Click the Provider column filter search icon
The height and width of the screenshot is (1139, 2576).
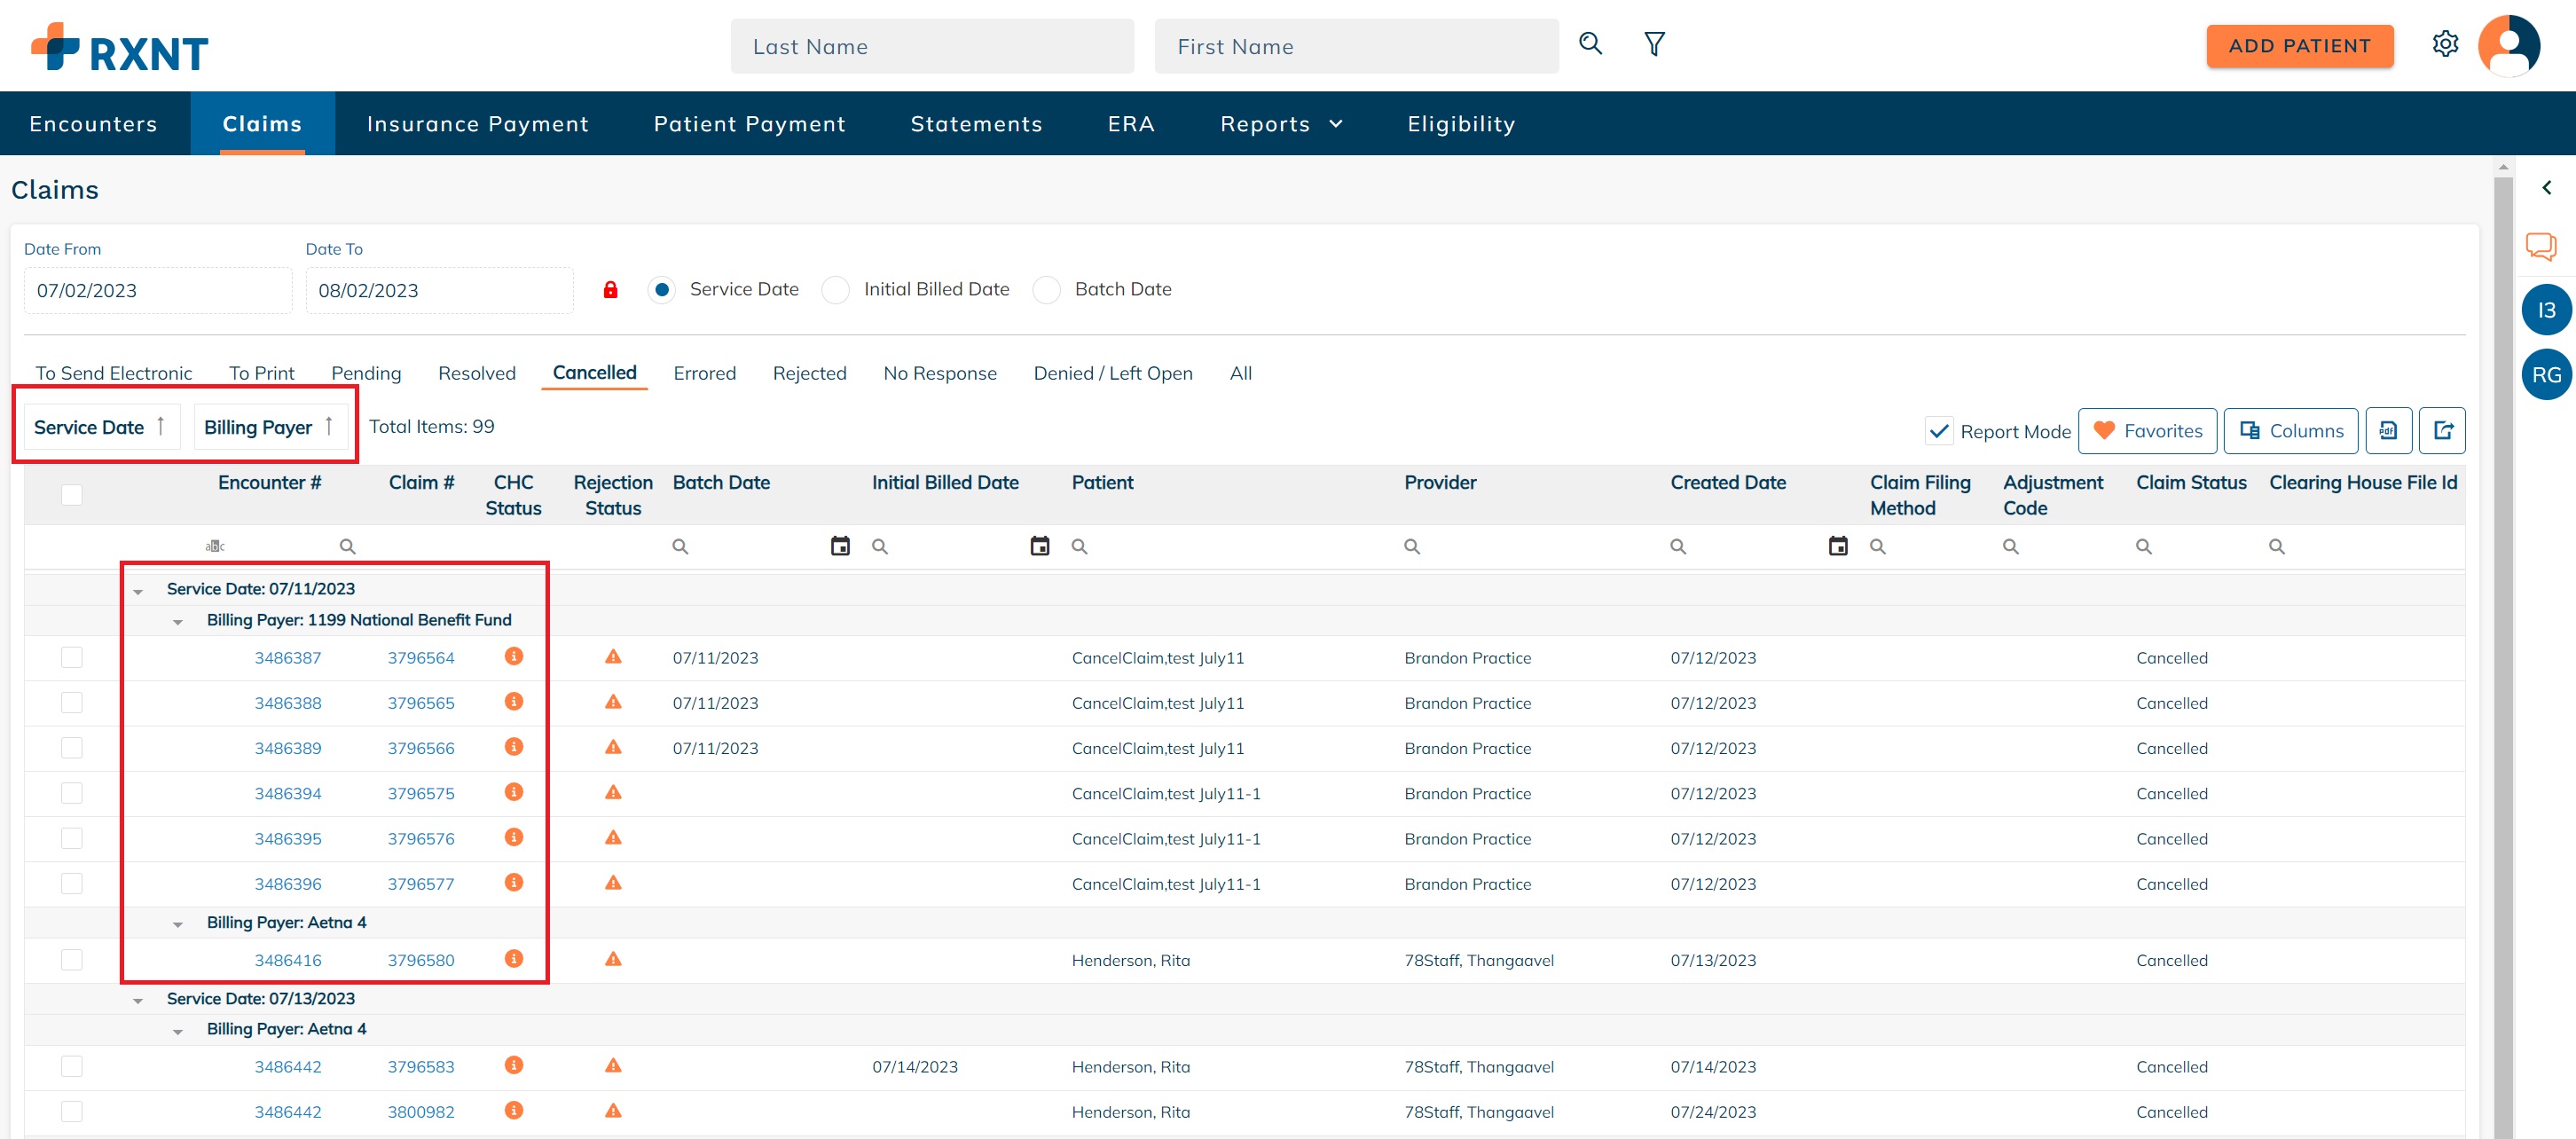1411,547
